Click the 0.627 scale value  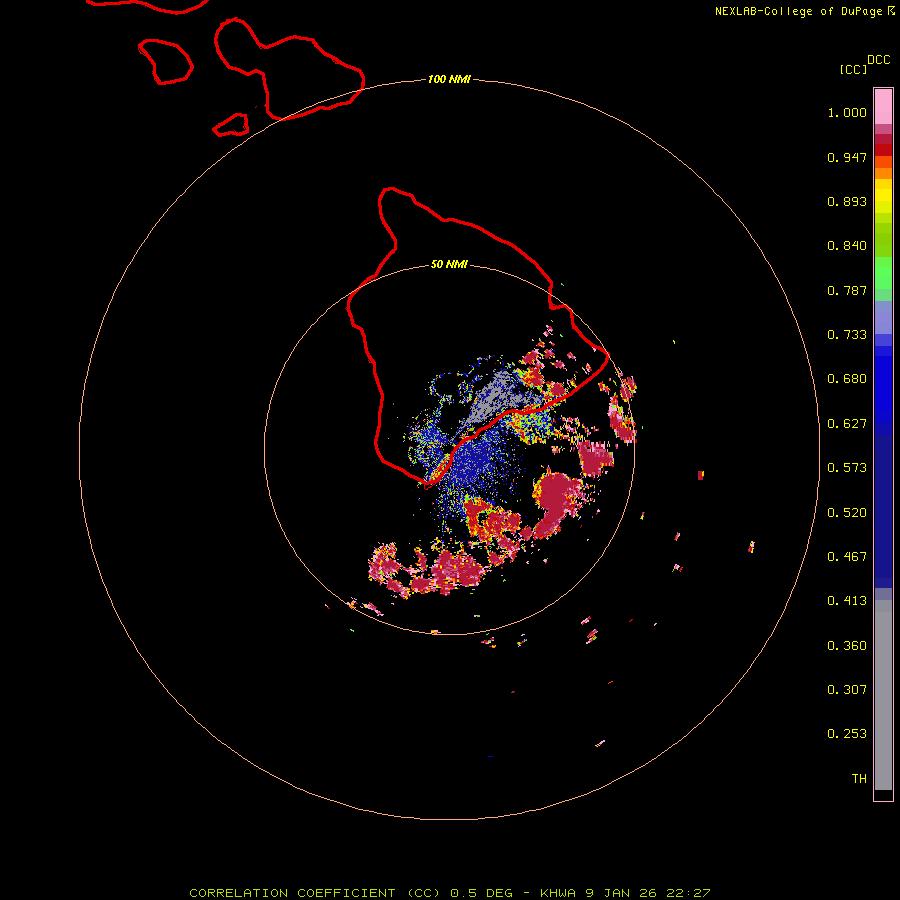847,424
